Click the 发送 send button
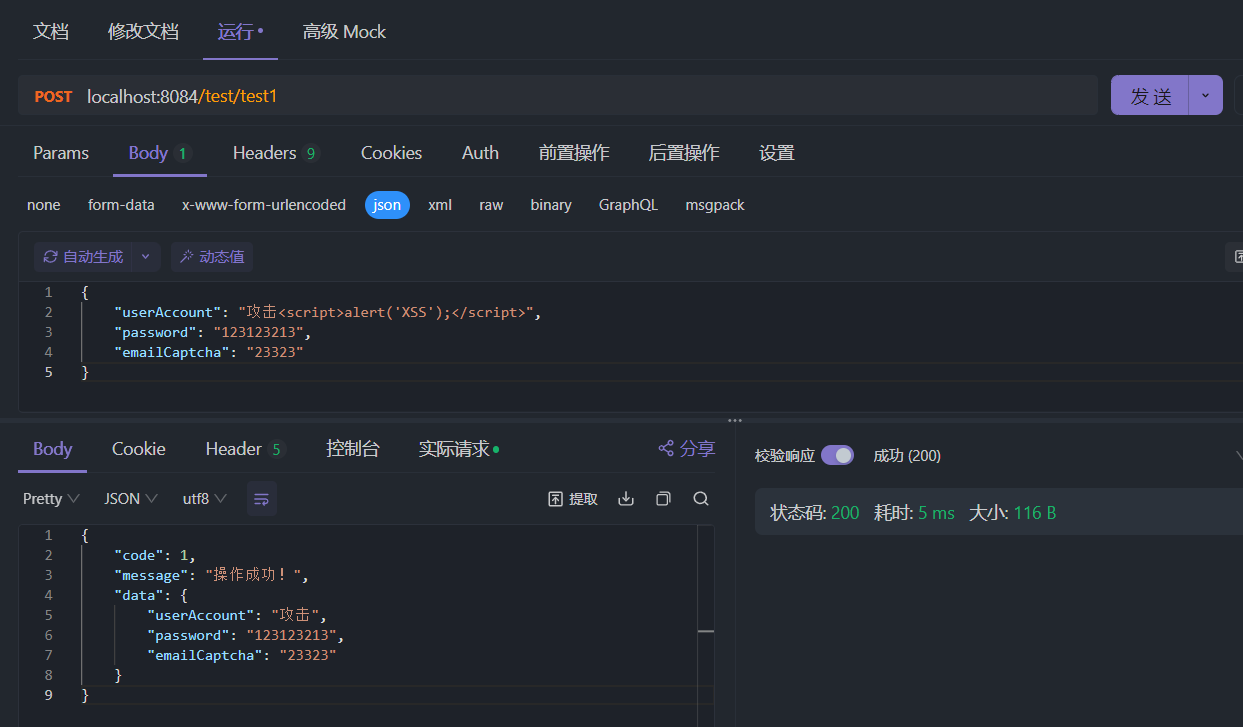The width and height of the screenshot is (1243, 727). point(1150,95)
